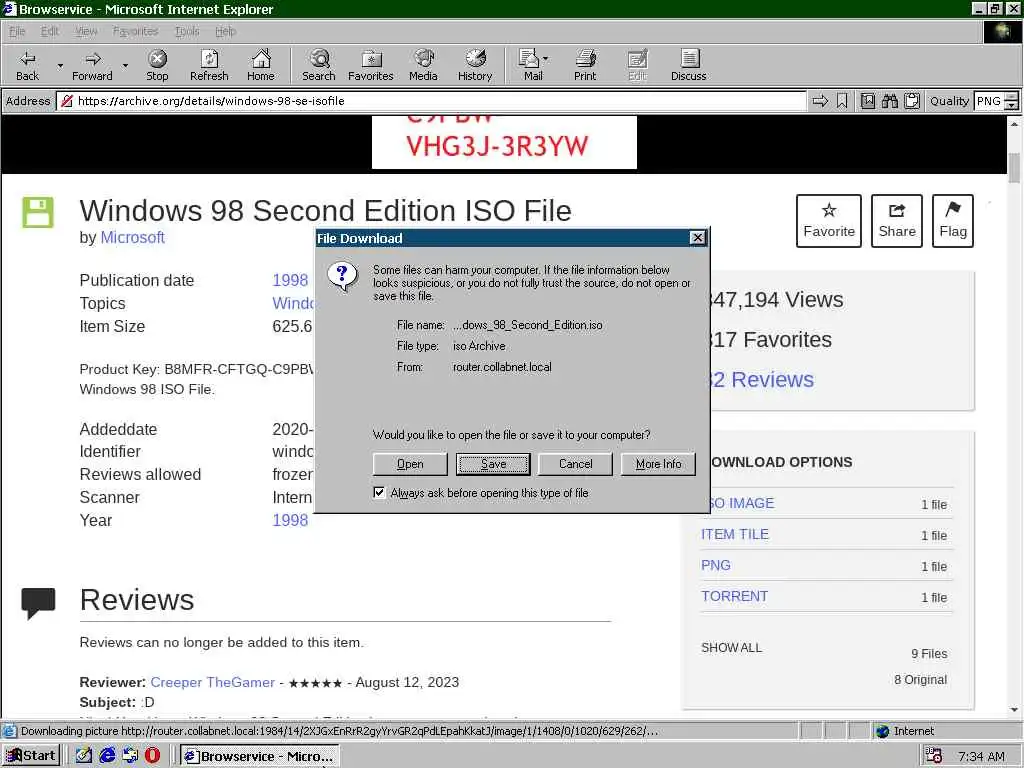This screenshot has width=1024, height=768.
Task: Cancel the File Download dialog
Action: tap(575, 464)
